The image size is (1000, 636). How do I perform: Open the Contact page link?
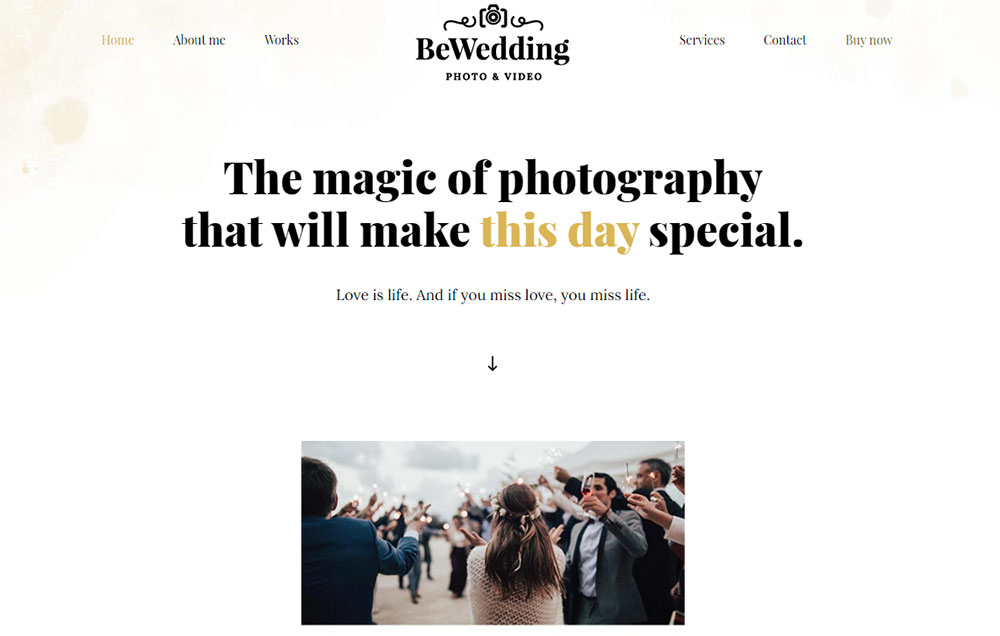784,40
